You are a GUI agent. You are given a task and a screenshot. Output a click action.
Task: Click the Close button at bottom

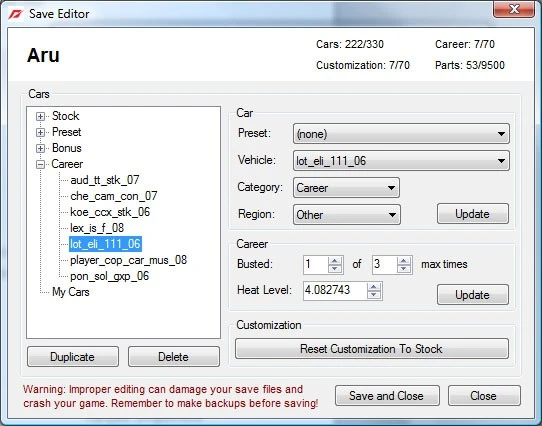point(484,396)
